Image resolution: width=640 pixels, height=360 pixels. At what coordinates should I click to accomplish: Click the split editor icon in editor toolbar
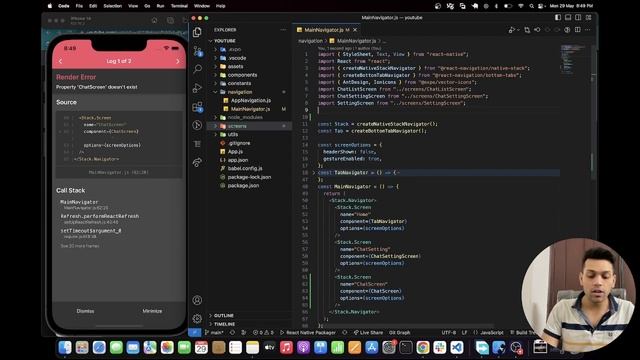click(x=578, y=30)
